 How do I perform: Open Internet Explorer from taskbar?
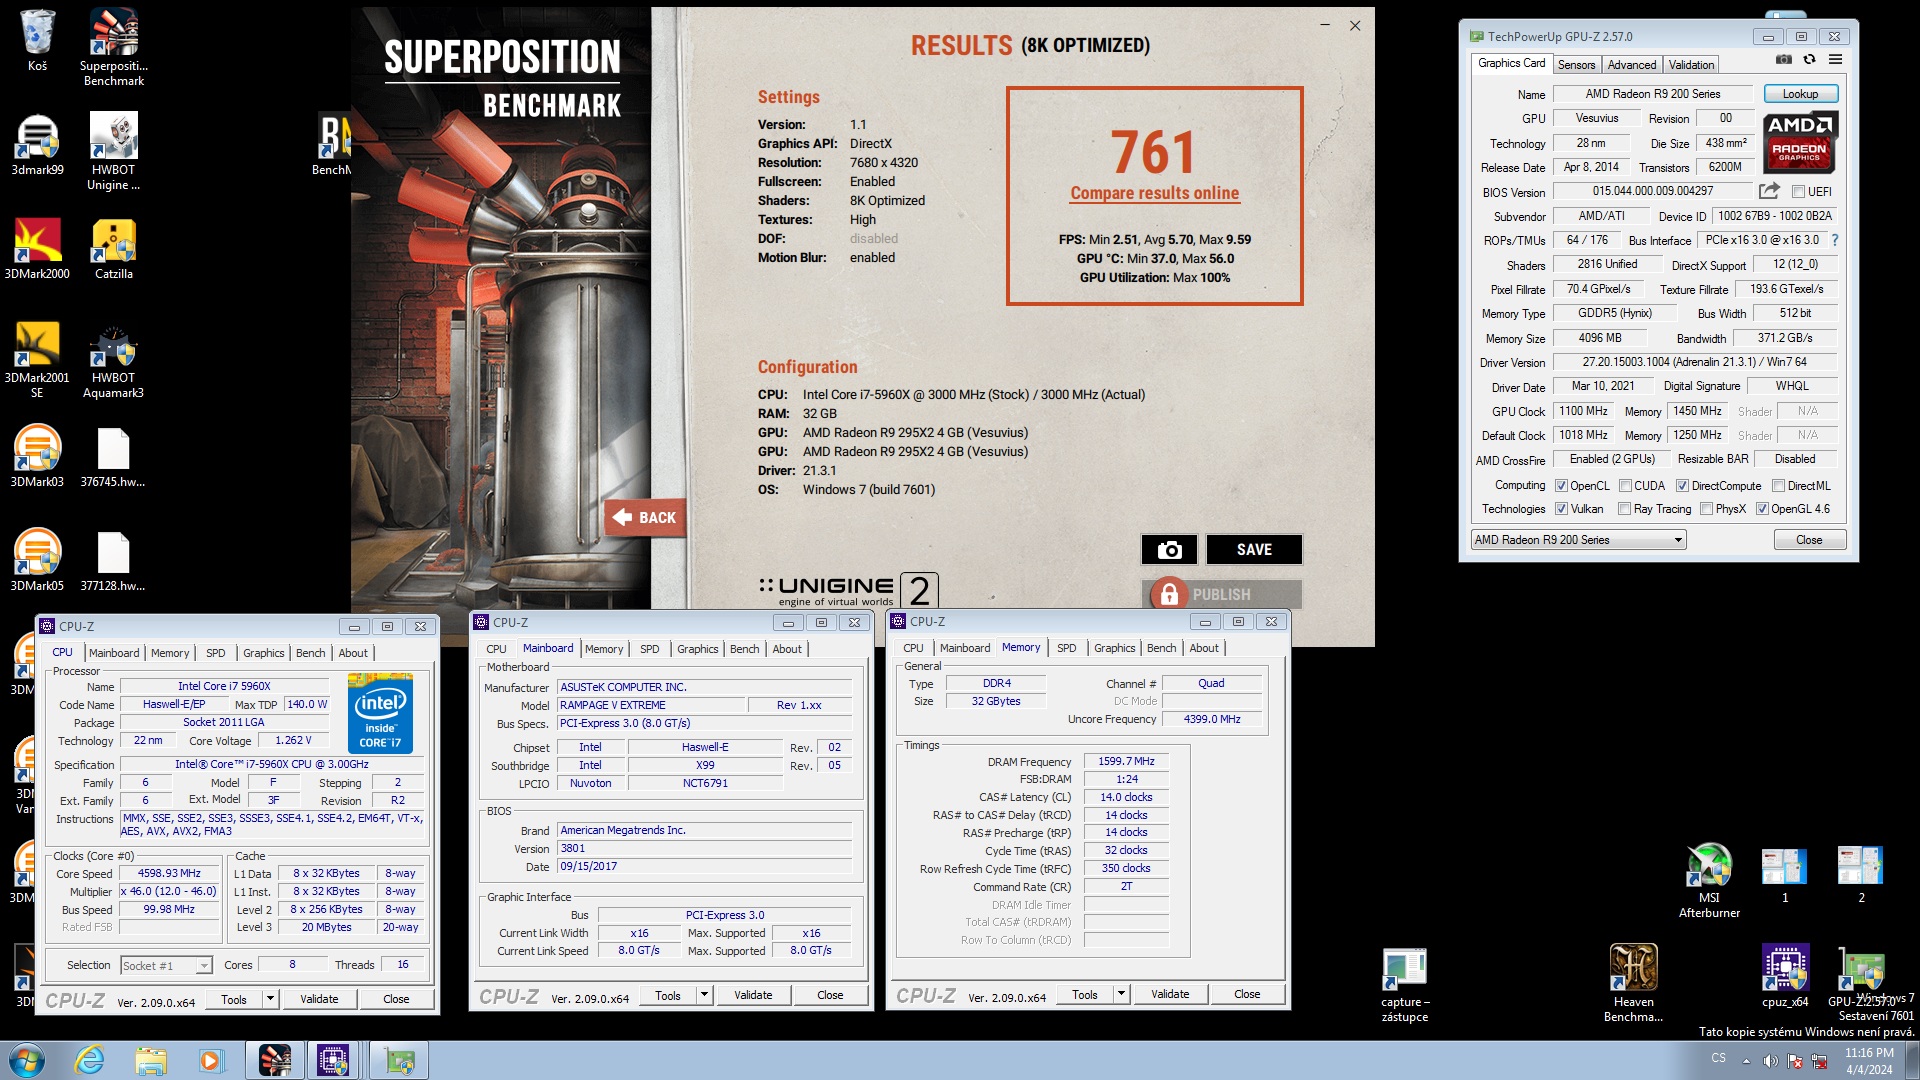90,1060
